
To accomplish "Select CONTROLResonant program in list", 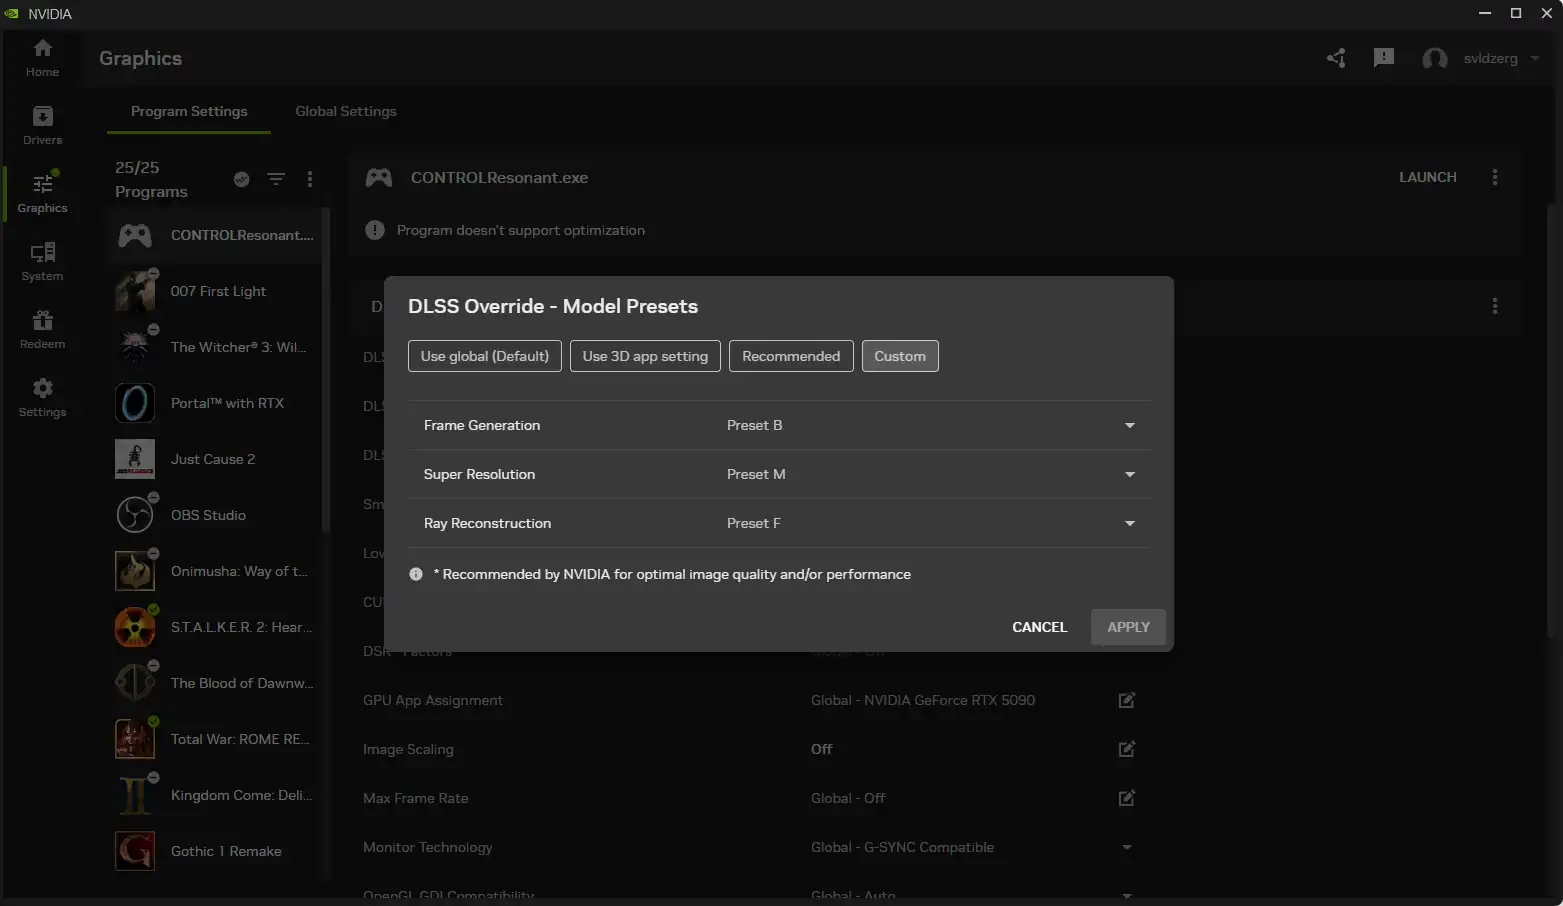I will click(216, 235).
